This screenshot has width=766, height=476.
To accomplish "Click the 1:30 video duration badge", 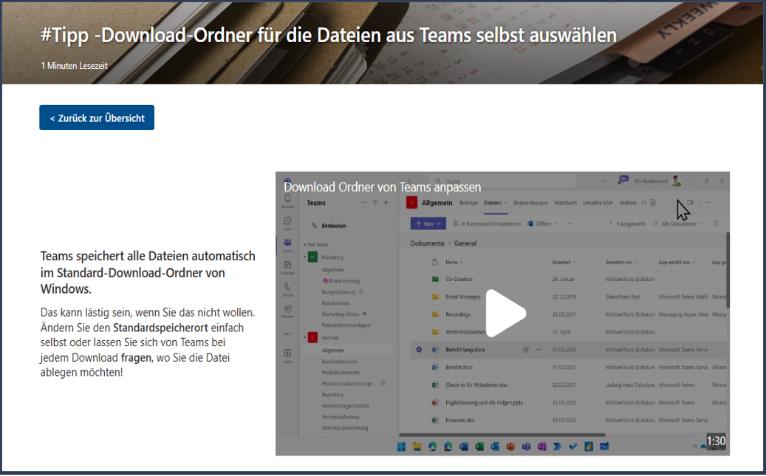I will [716, 441].
